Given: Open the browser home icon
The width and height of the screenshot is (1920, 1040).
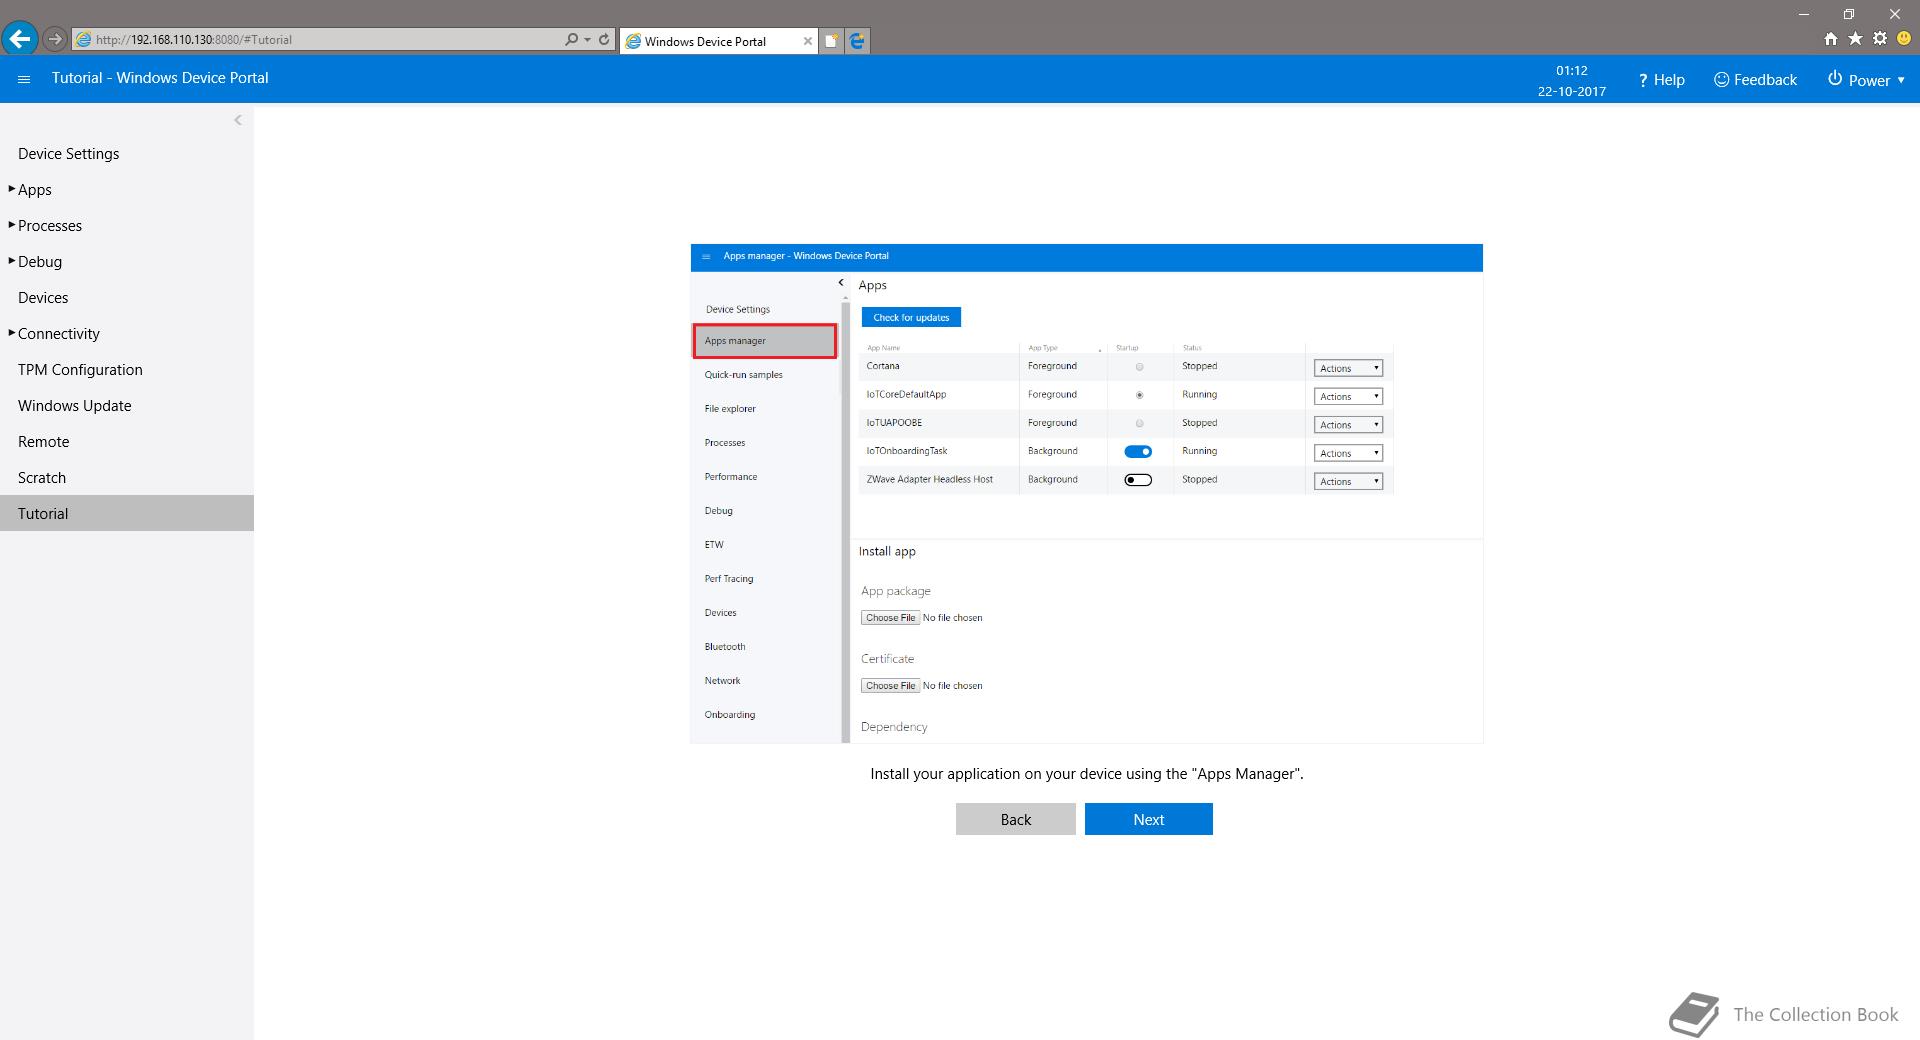Looking at the screenshot, I should coord(1830,39).
